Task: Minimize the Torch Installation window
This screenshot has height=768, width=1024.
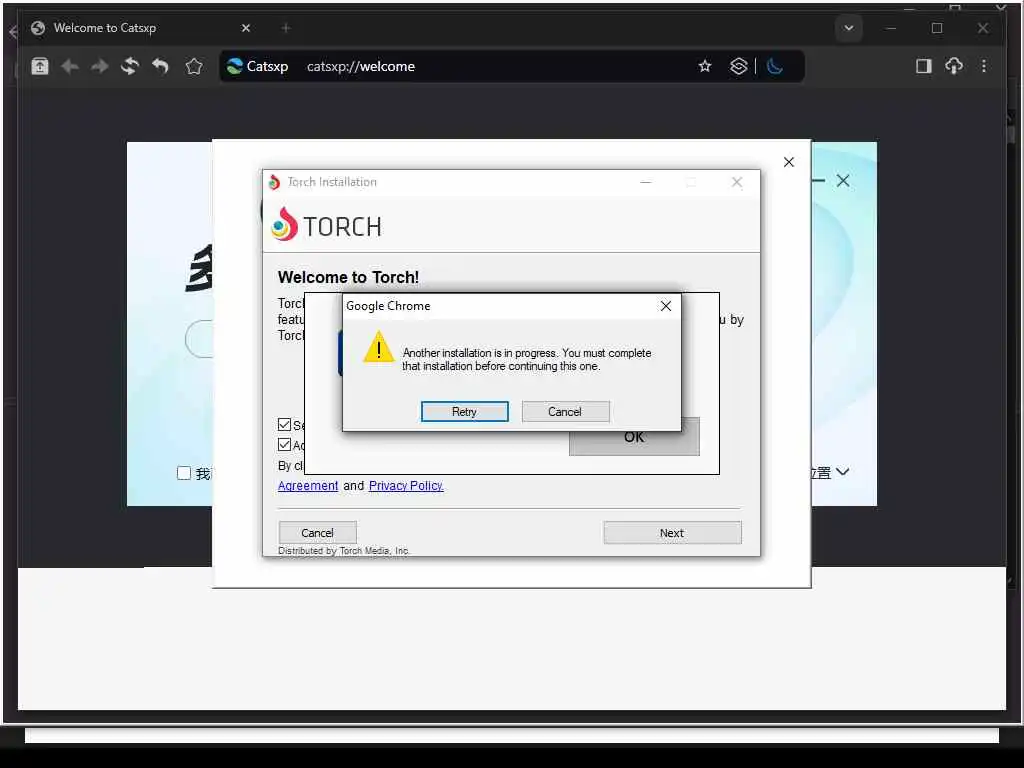Action: tap(646, 182)
